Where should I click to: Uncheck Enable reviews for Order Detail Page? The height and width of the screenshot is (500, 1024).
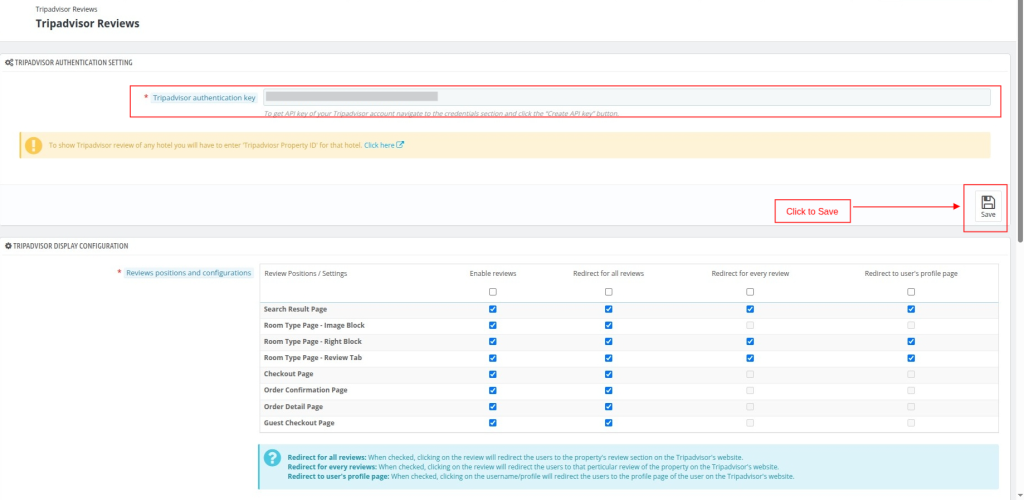(x=492, y=407)
